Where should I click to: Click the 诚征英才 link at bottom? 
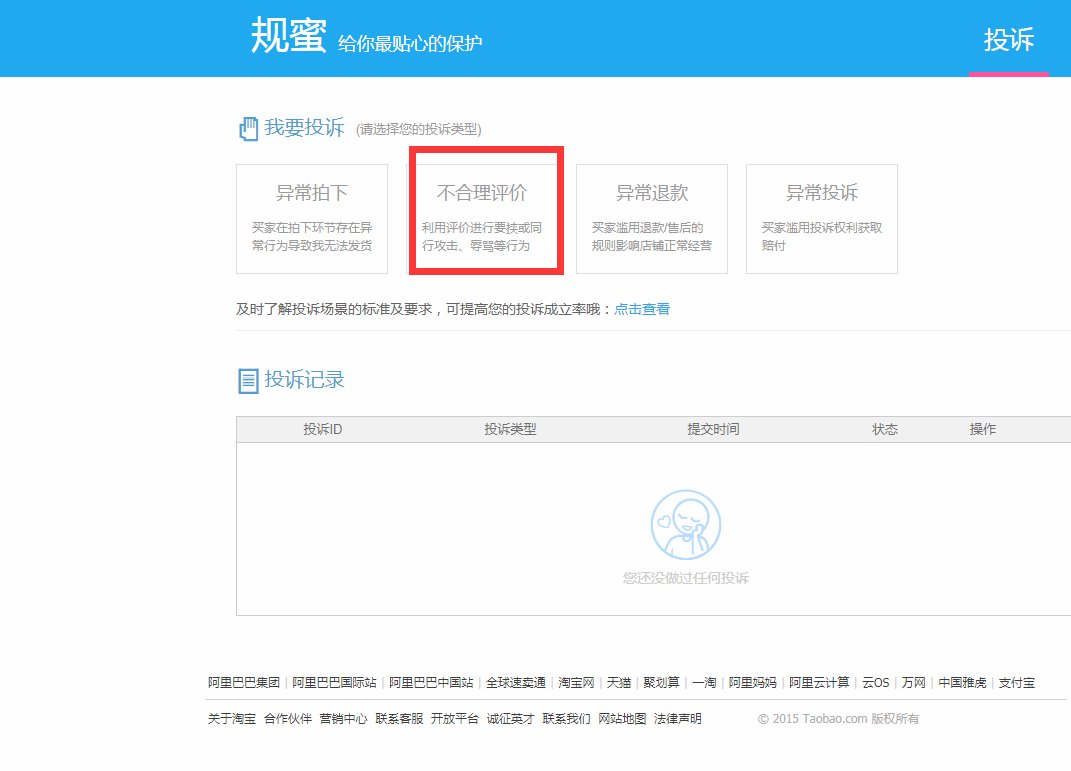point(509,718)
